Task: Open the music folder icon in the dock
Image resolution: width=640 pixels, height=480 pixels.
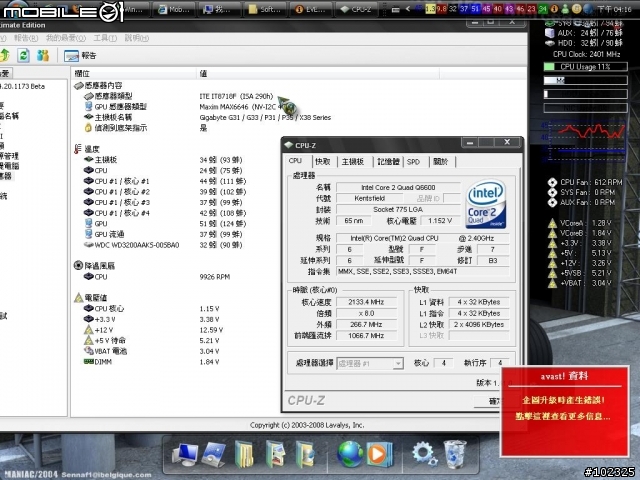Action: coord(305,454)
